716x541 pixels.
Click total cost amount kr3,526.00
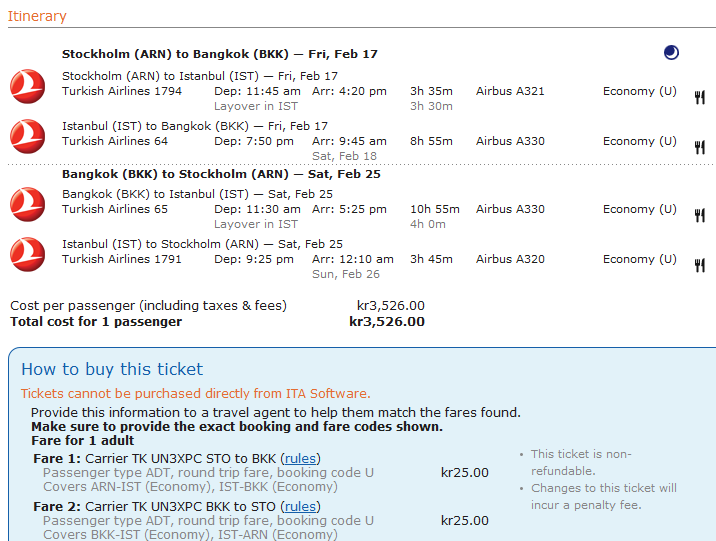(x=386, y=322)
